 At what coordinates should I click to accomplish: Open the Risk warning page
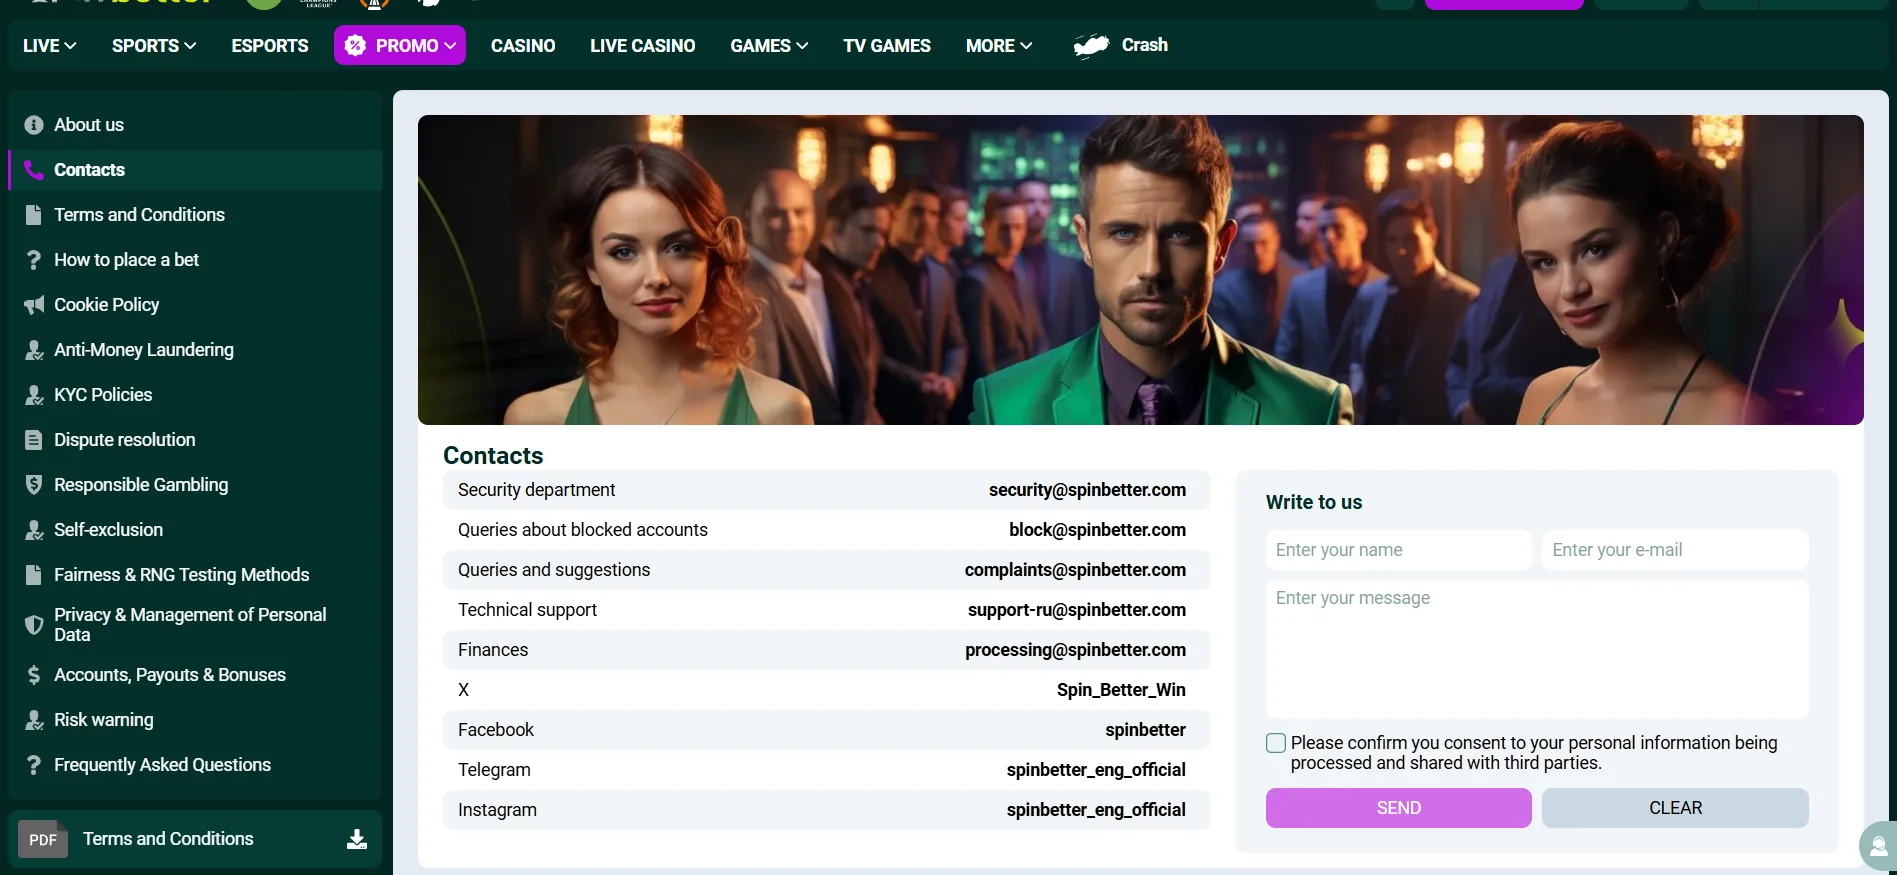pos(104,720)
